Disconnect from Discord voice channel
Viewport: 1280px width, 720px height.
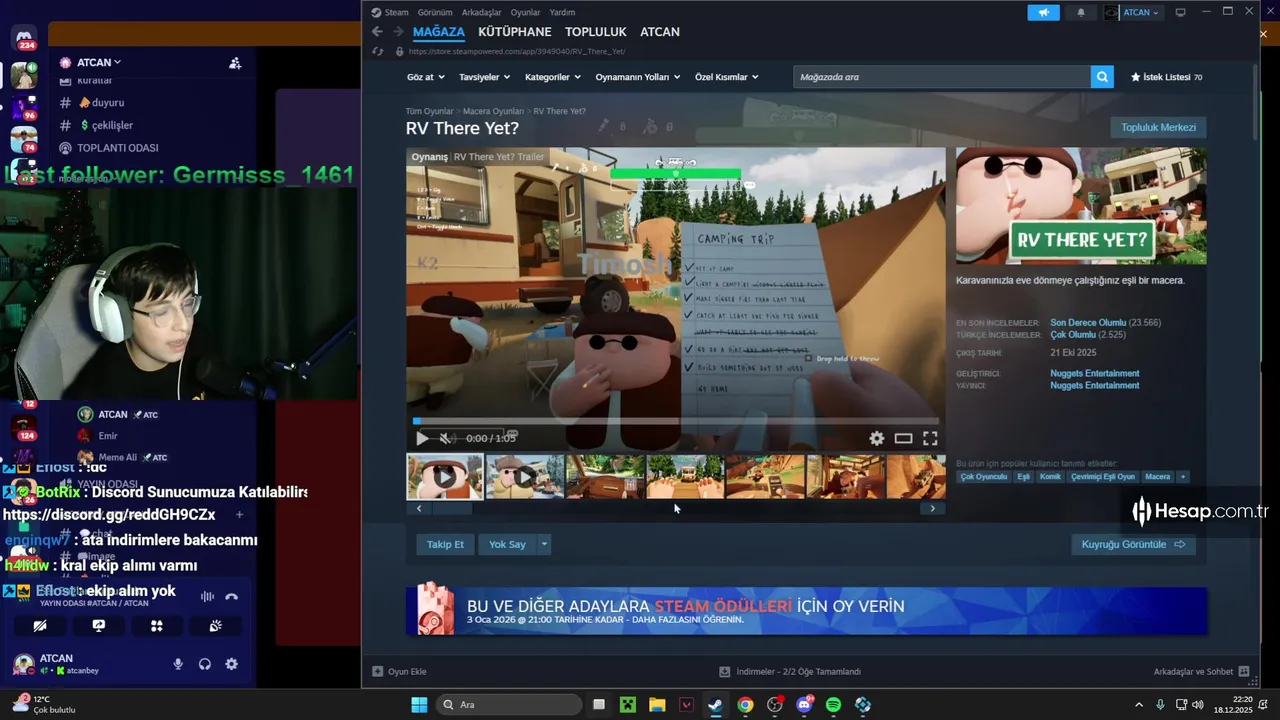click(232, 597)
